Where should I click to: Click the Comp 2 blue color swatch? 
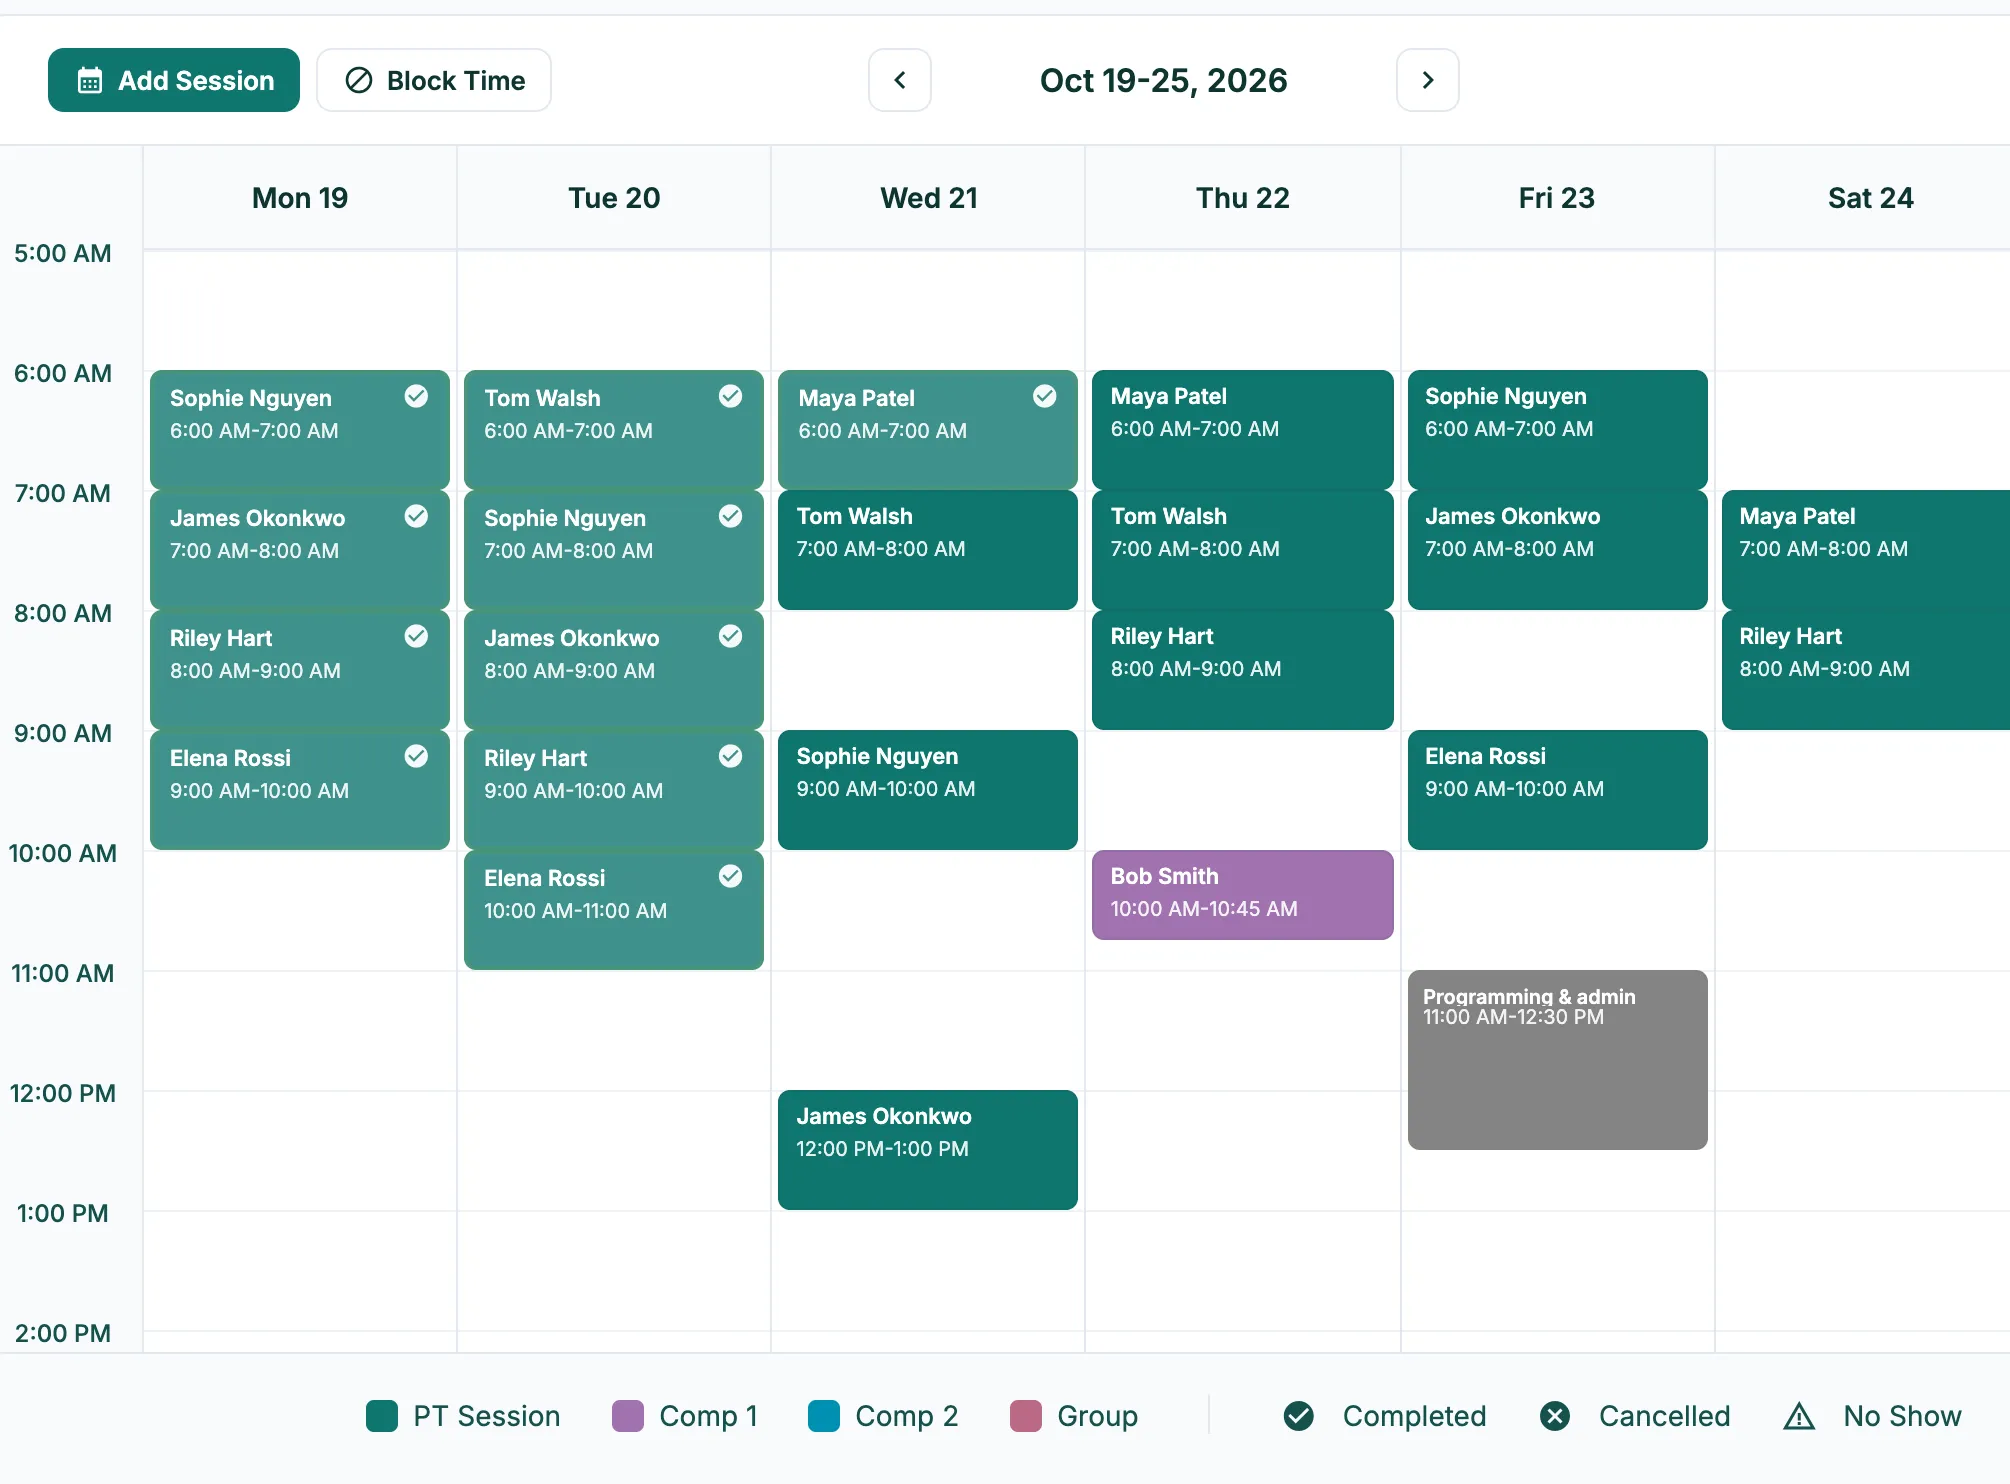824,1416
